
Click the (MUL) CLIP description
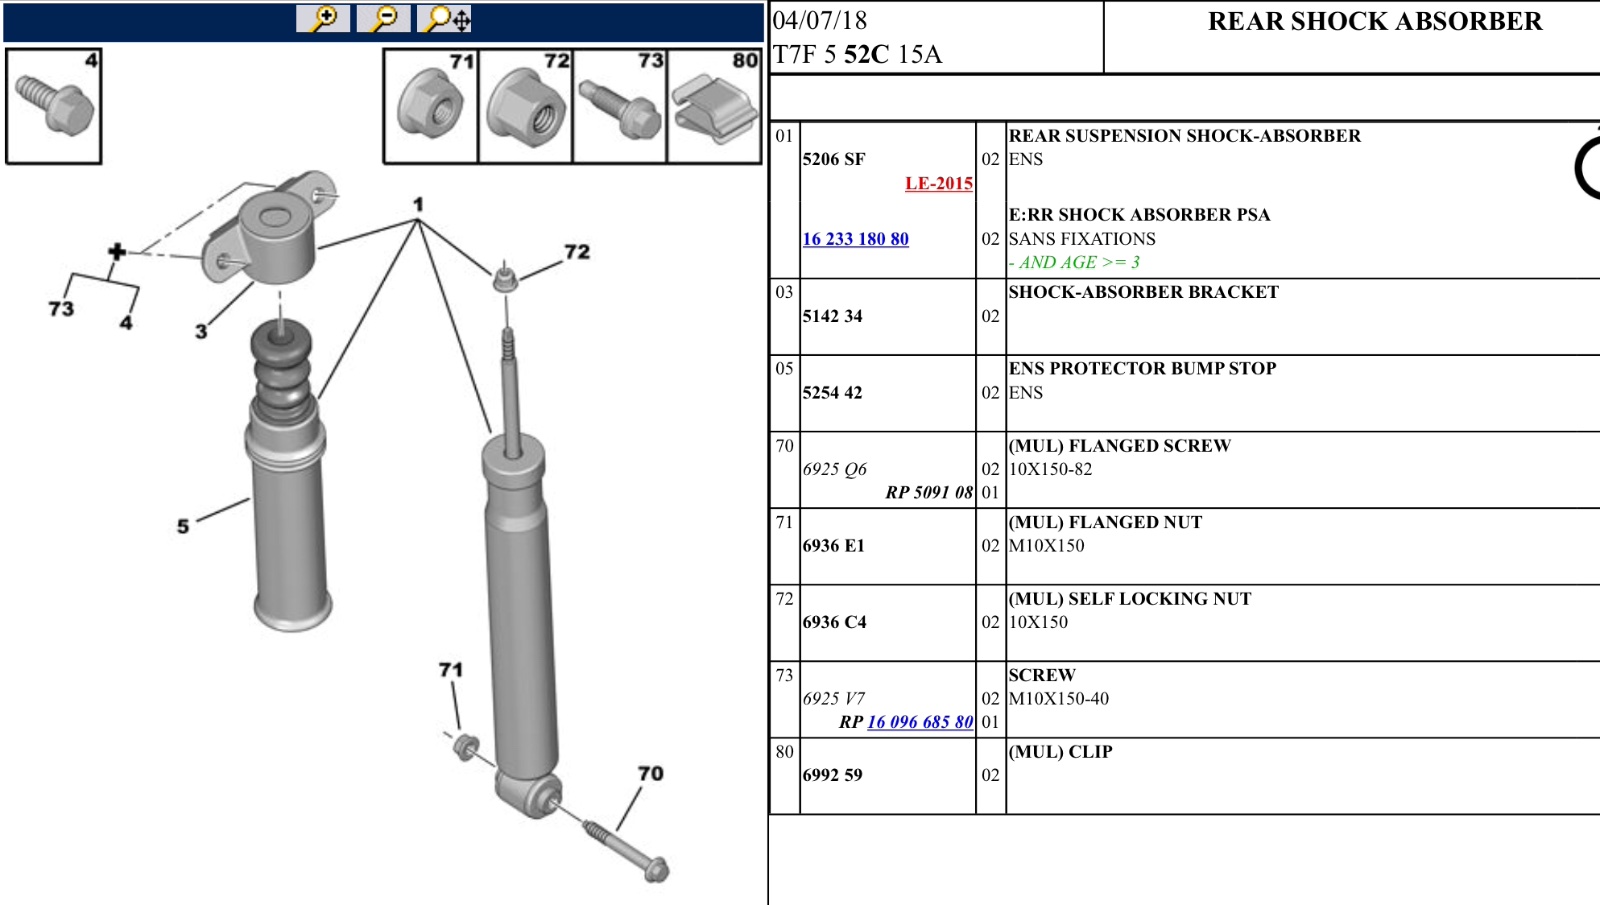[x=1060, y=752]
